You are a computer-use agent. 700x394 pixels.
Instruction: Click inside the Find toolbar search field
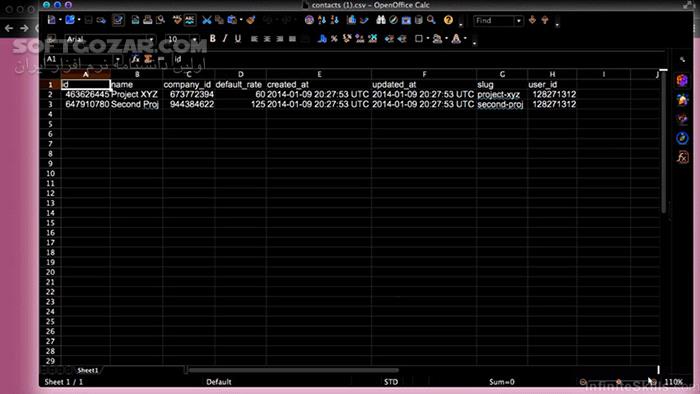coord(494,21)
